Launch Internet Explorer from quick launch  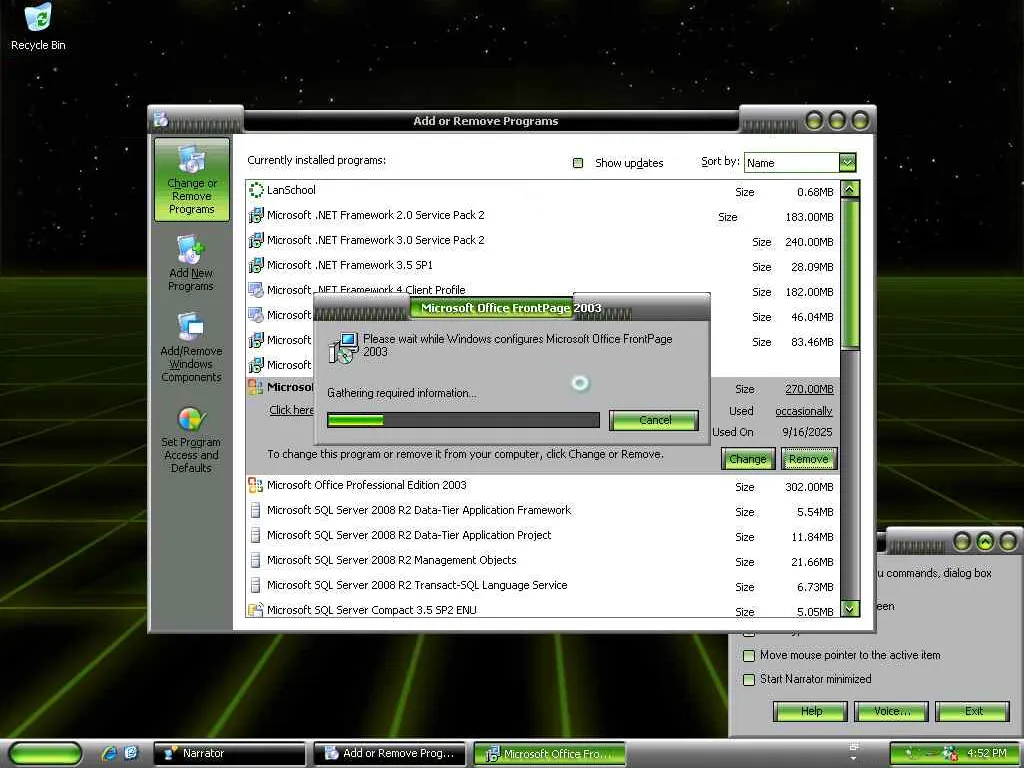109,753
